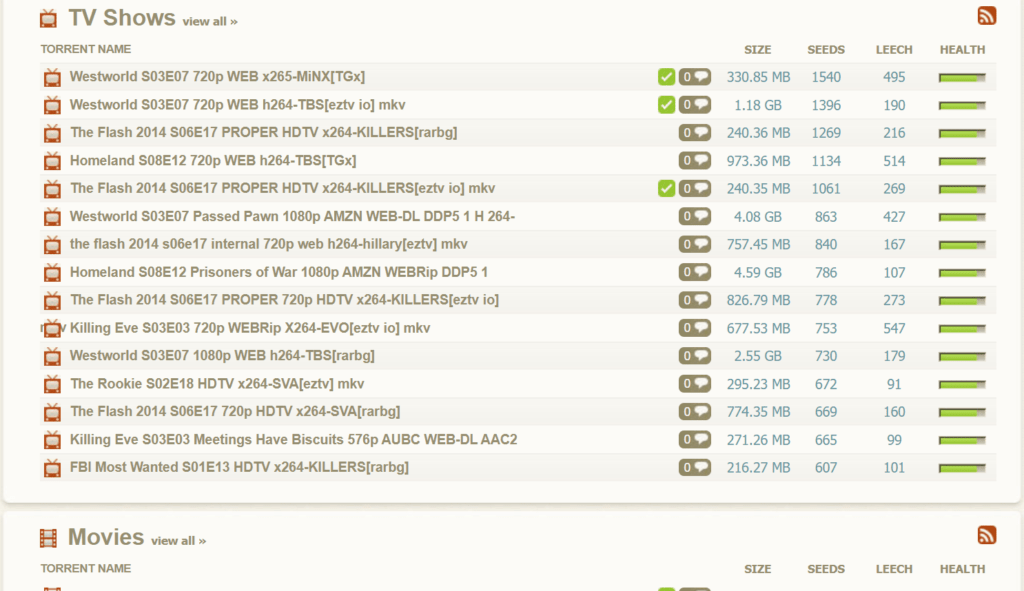Viewport: 1024px width, 591px height.
Task: Open comments bubble for Westworld Passed Pawn 1080p
Action: pos(695,216)
